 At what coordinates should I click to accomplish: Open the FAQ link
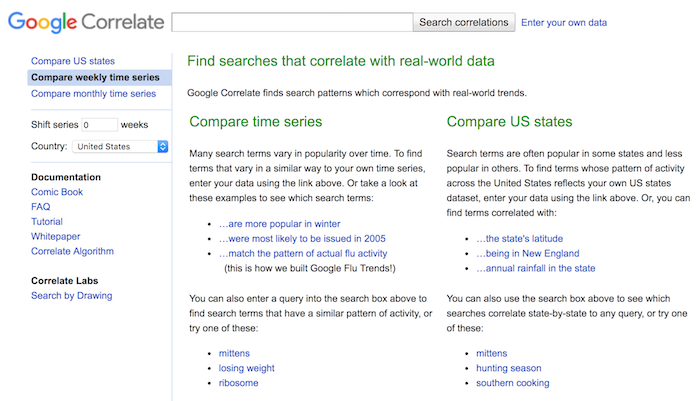click(41, 207)
